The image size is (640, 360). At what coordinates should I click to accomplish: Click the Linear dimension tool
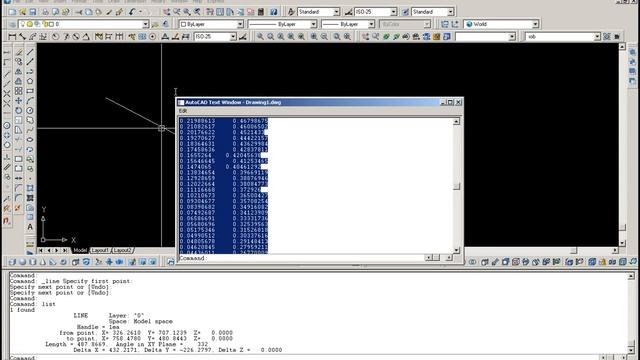(12, 37)
